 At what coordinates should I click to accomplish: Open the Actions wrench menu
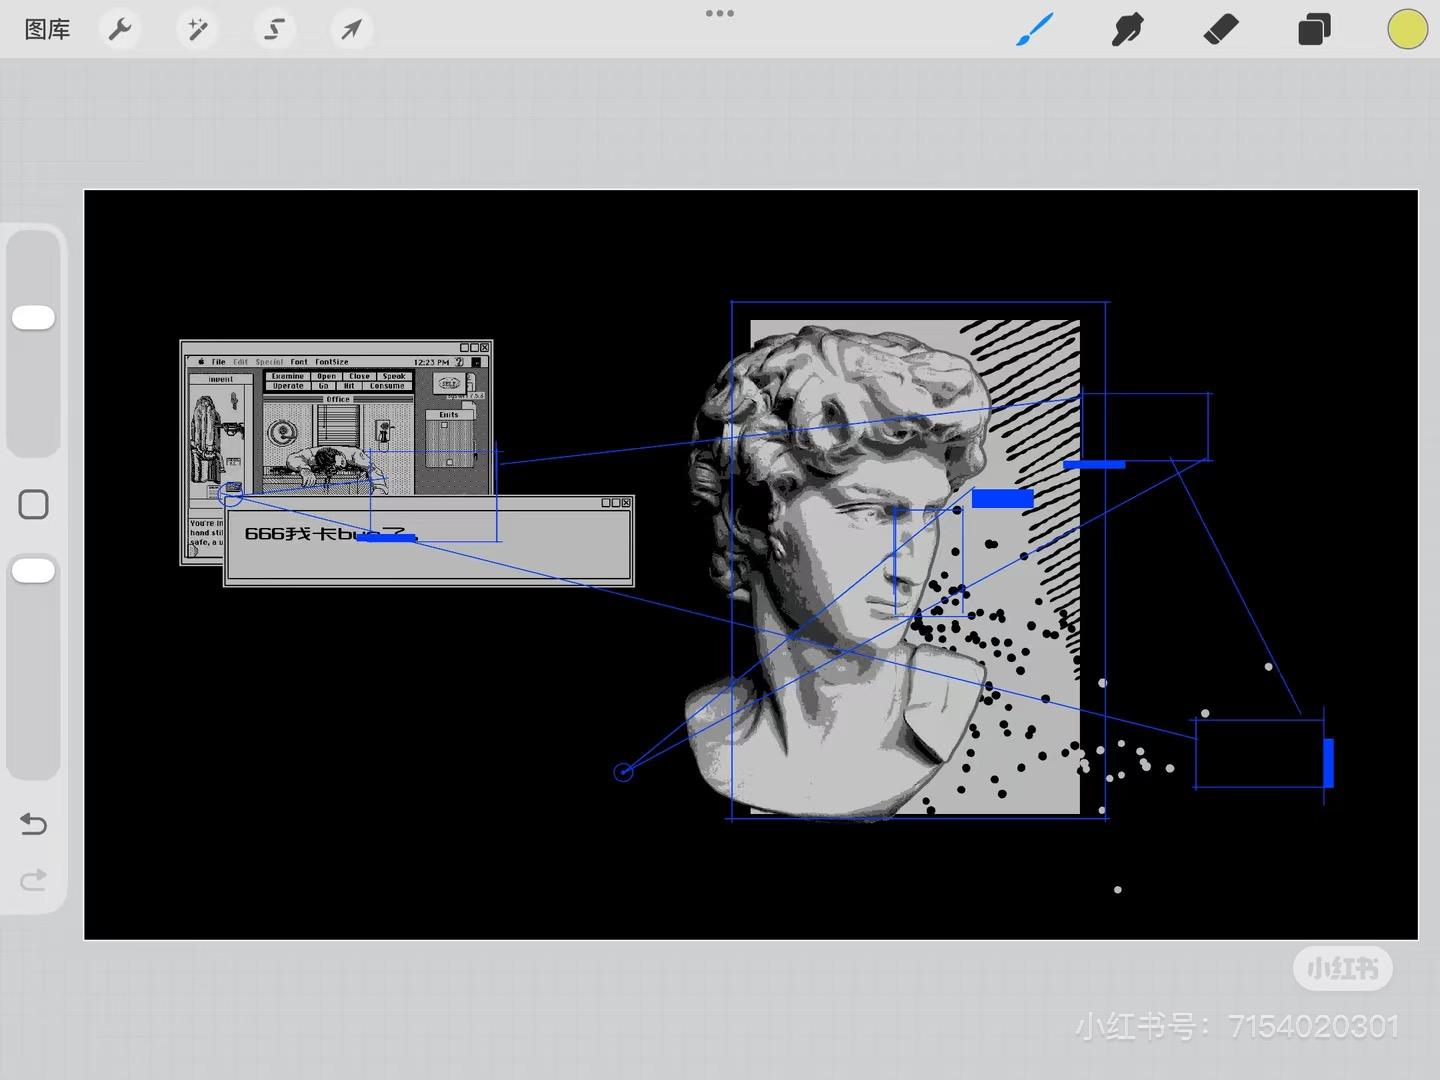point(120,30)
